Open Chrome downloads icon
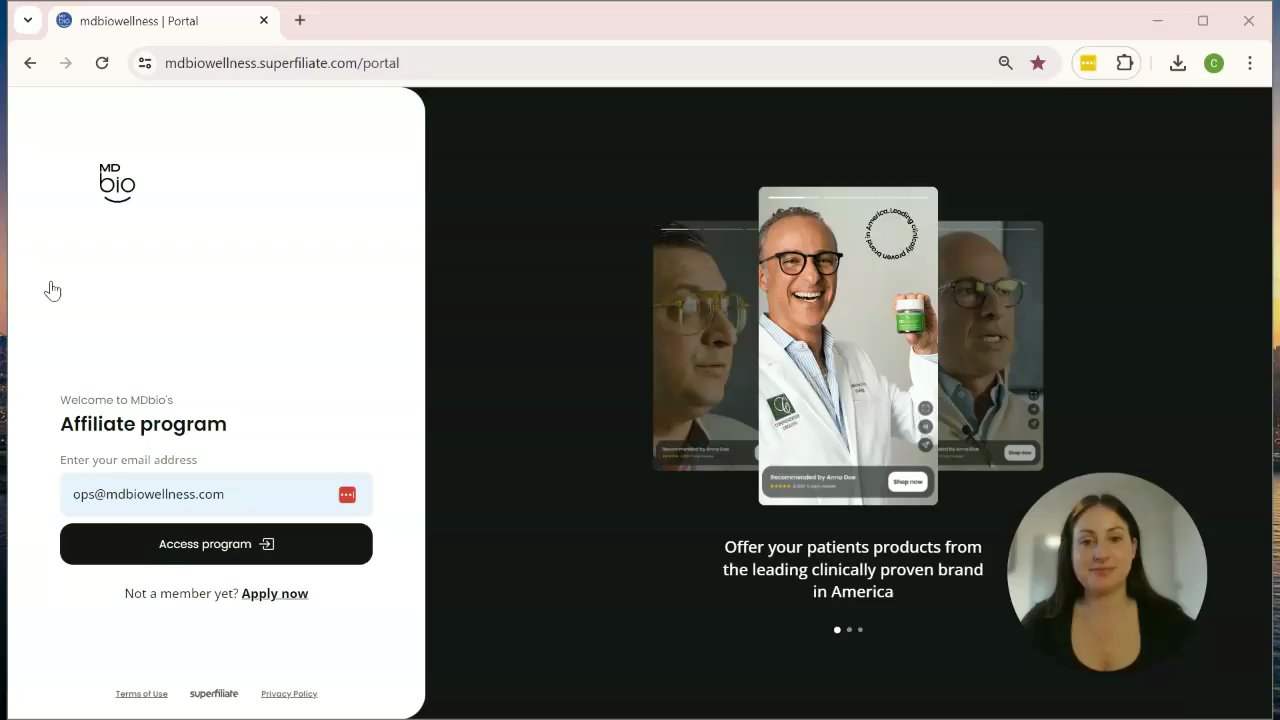The image size is (1280, 720). pos(1178,63)
